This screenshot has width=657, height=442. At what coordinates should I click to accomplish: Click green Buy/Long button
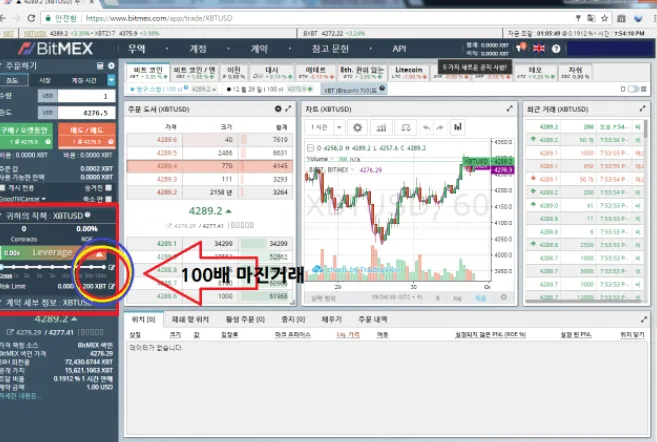pyautogui.click(x=26, y=135)
